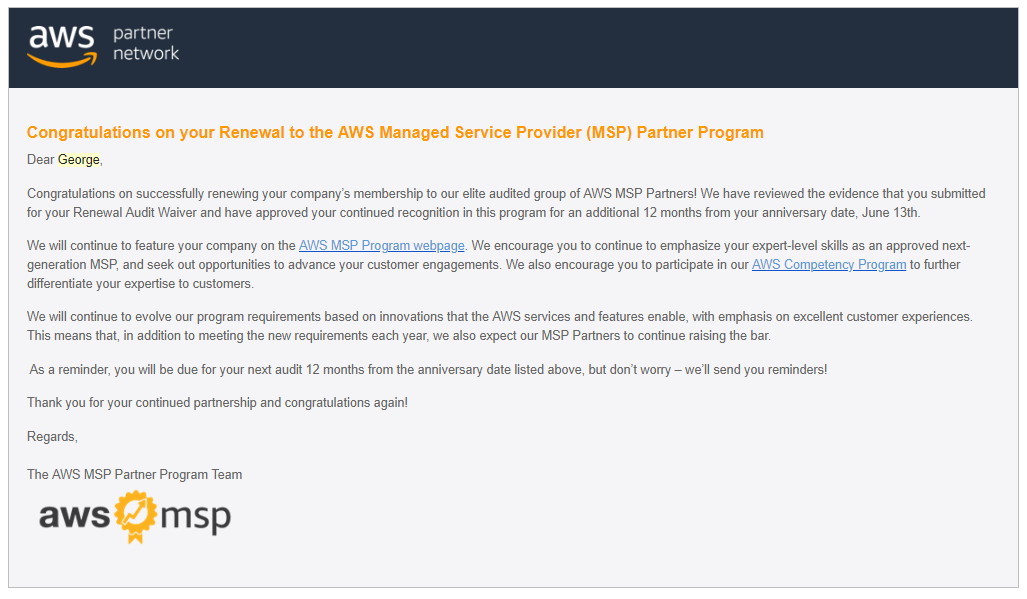Open the AWS Competency Program link
The height and width of the screenshot is (599, 1027).
pos(829,264)
